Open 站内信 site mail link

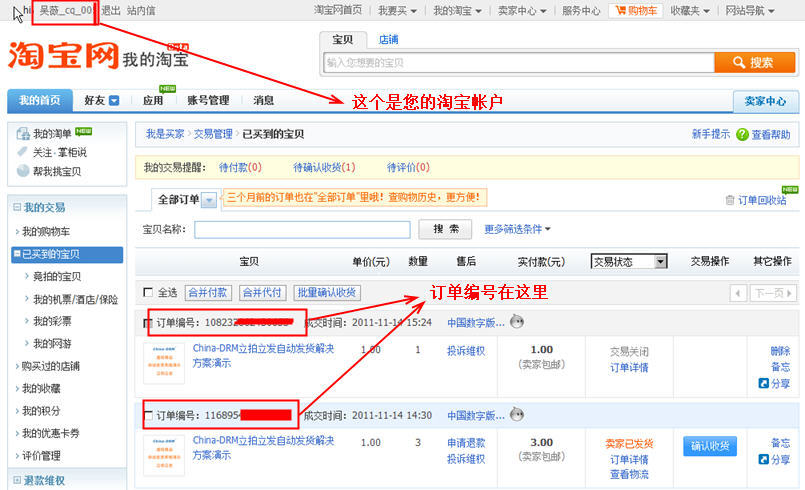tap(141, 10)
